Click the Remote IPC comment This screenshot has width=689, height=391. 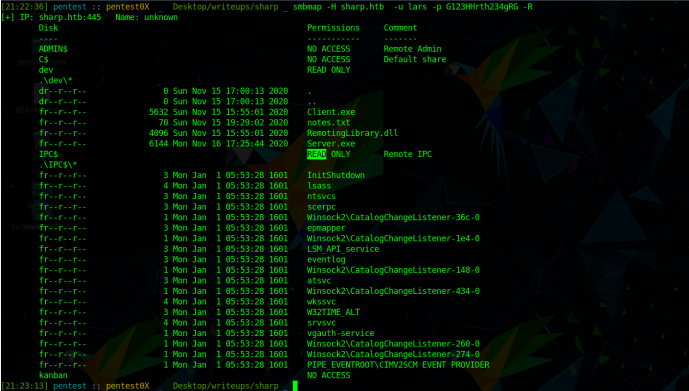407,154
